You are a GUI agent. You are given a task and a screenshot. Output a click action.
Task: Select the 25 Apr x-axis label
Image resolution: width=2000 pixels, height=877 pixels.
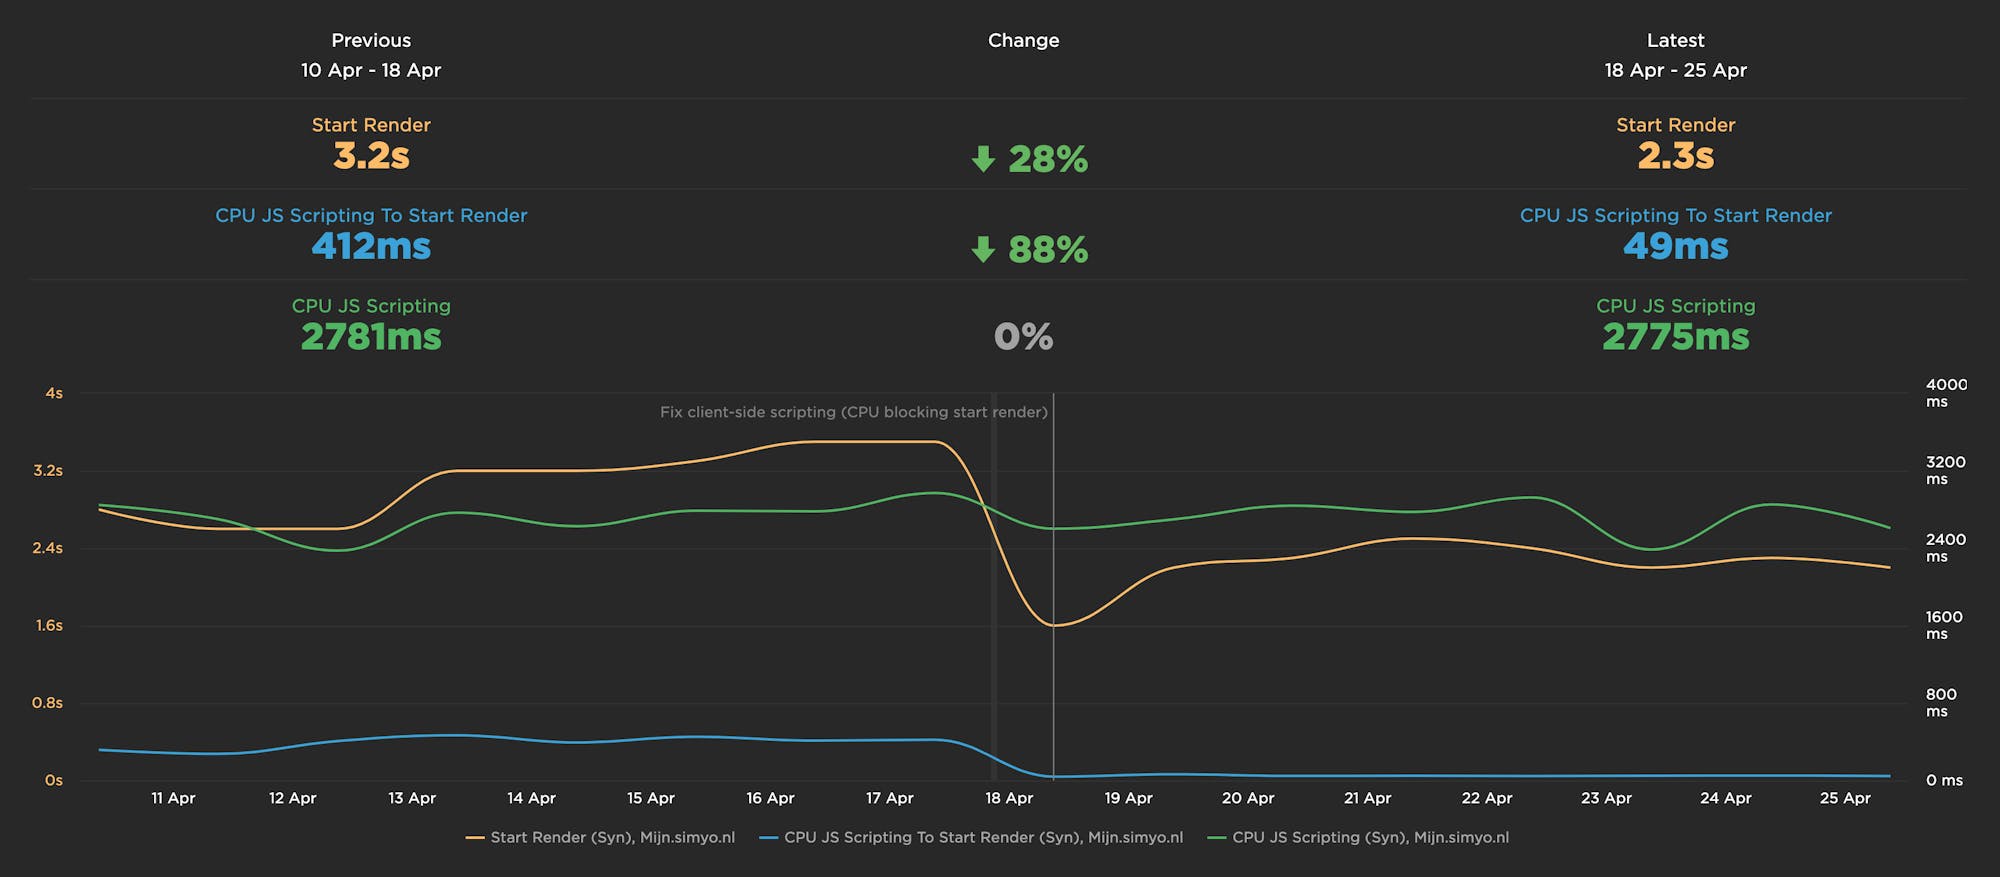pyautogui.click(x=1845, y=798)
